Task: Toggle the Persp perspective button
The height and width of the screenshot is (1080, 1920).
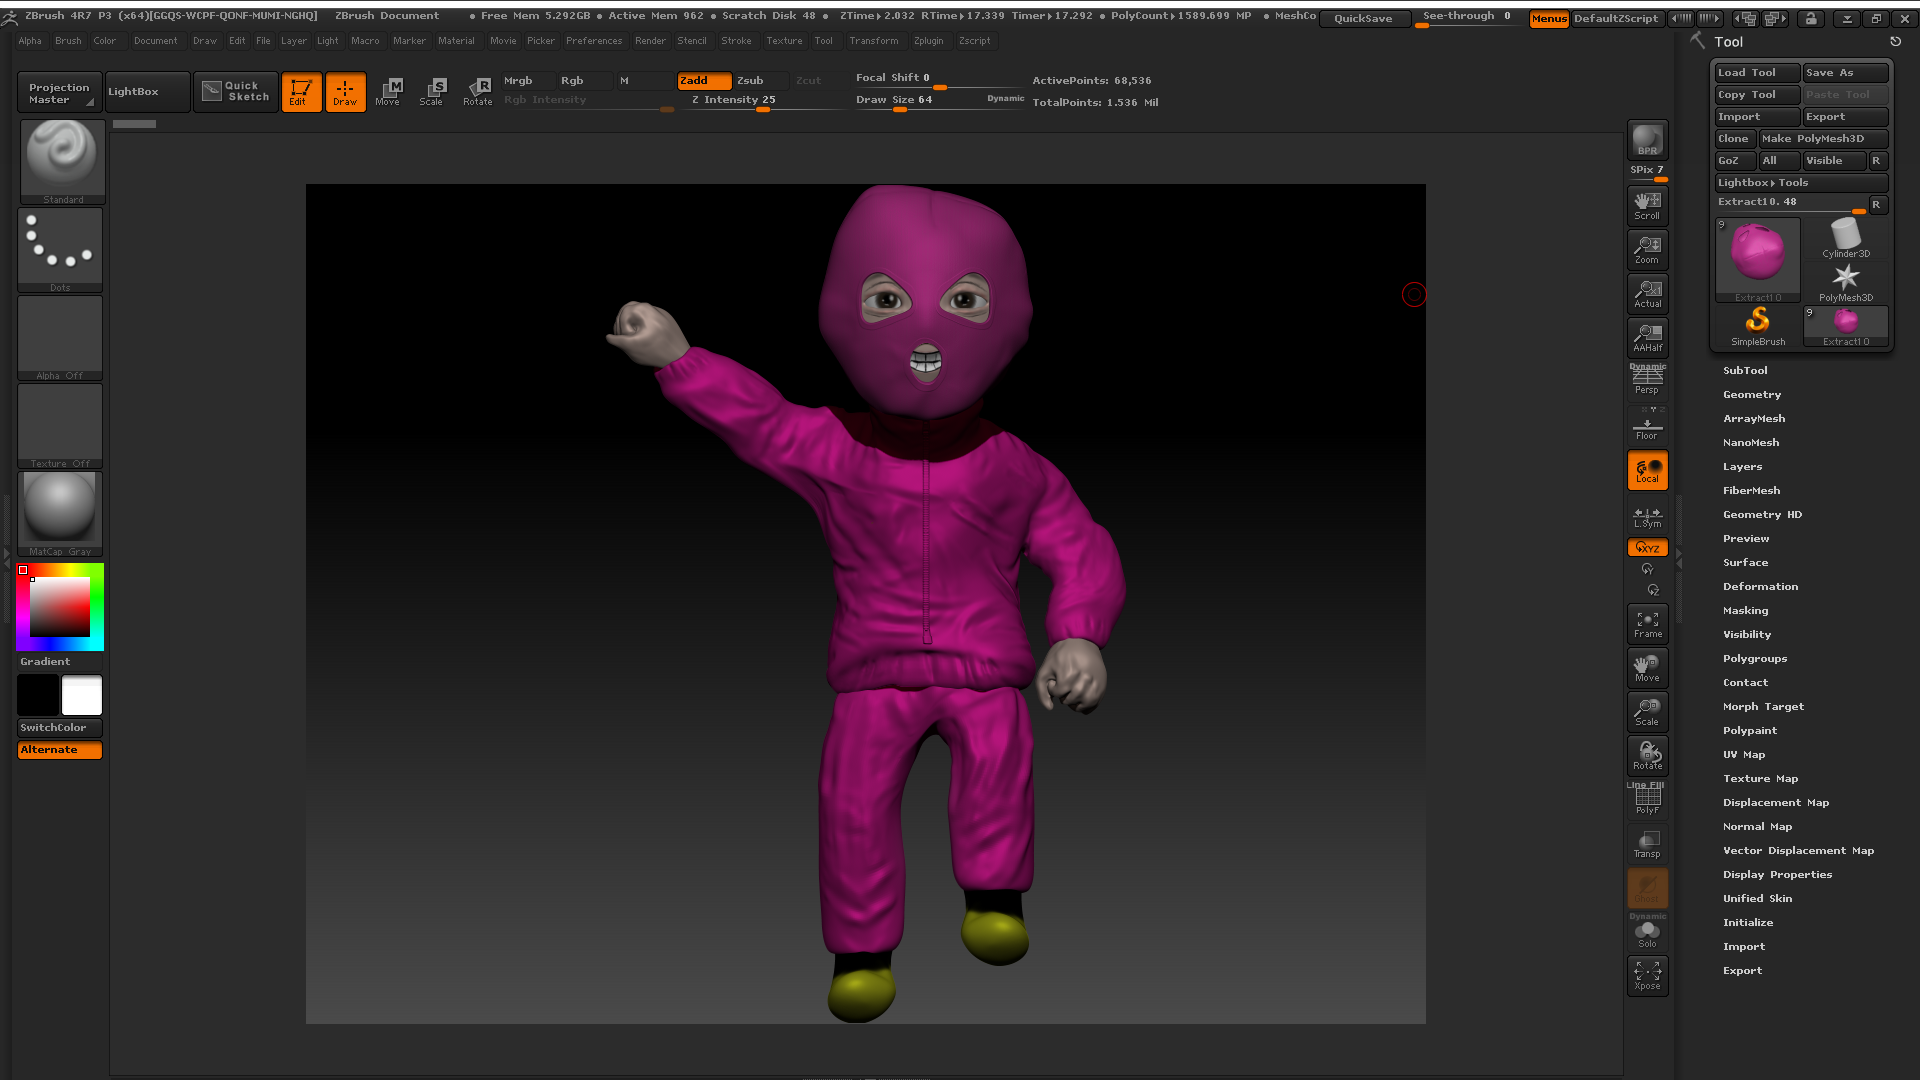Action: click(x=1647, y=381)
